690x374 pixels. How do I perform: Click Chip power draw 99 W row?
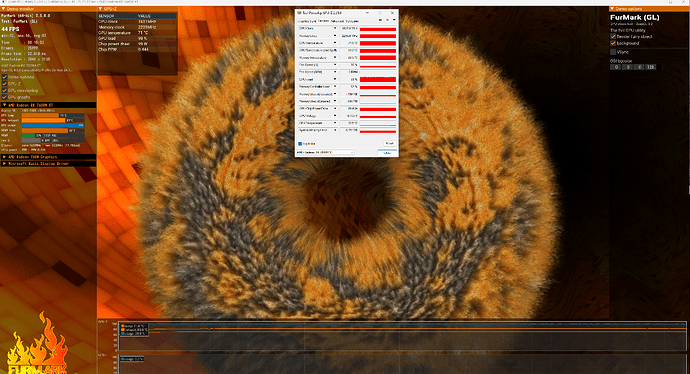coord(137,44)
